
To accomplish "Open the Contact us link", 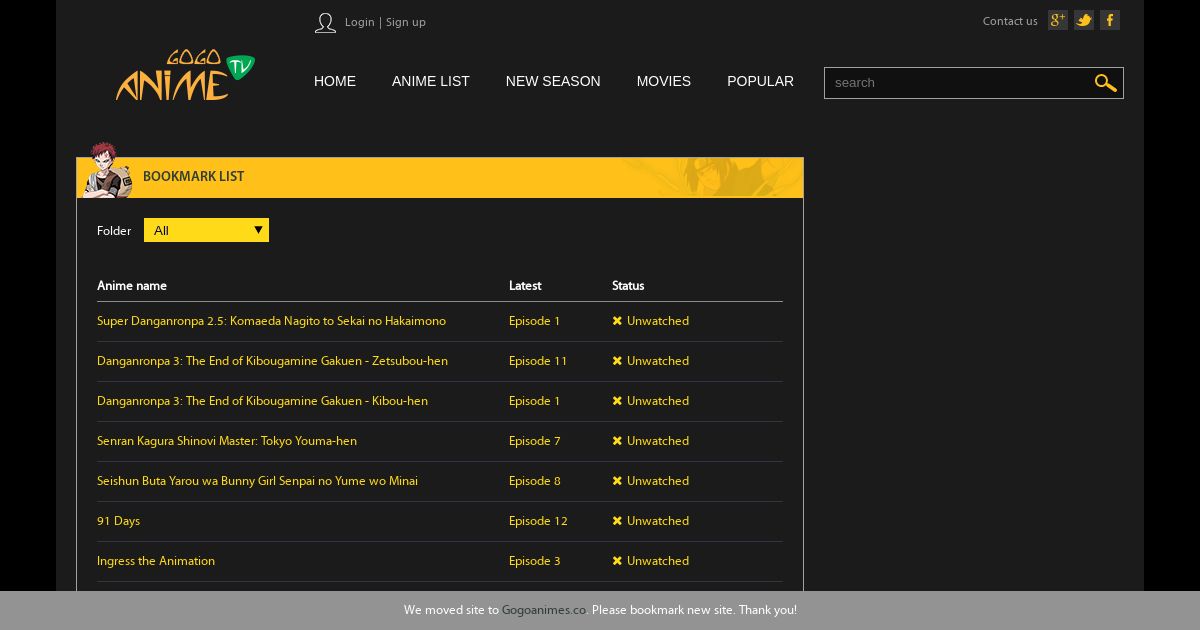I will coord(1010,21).
